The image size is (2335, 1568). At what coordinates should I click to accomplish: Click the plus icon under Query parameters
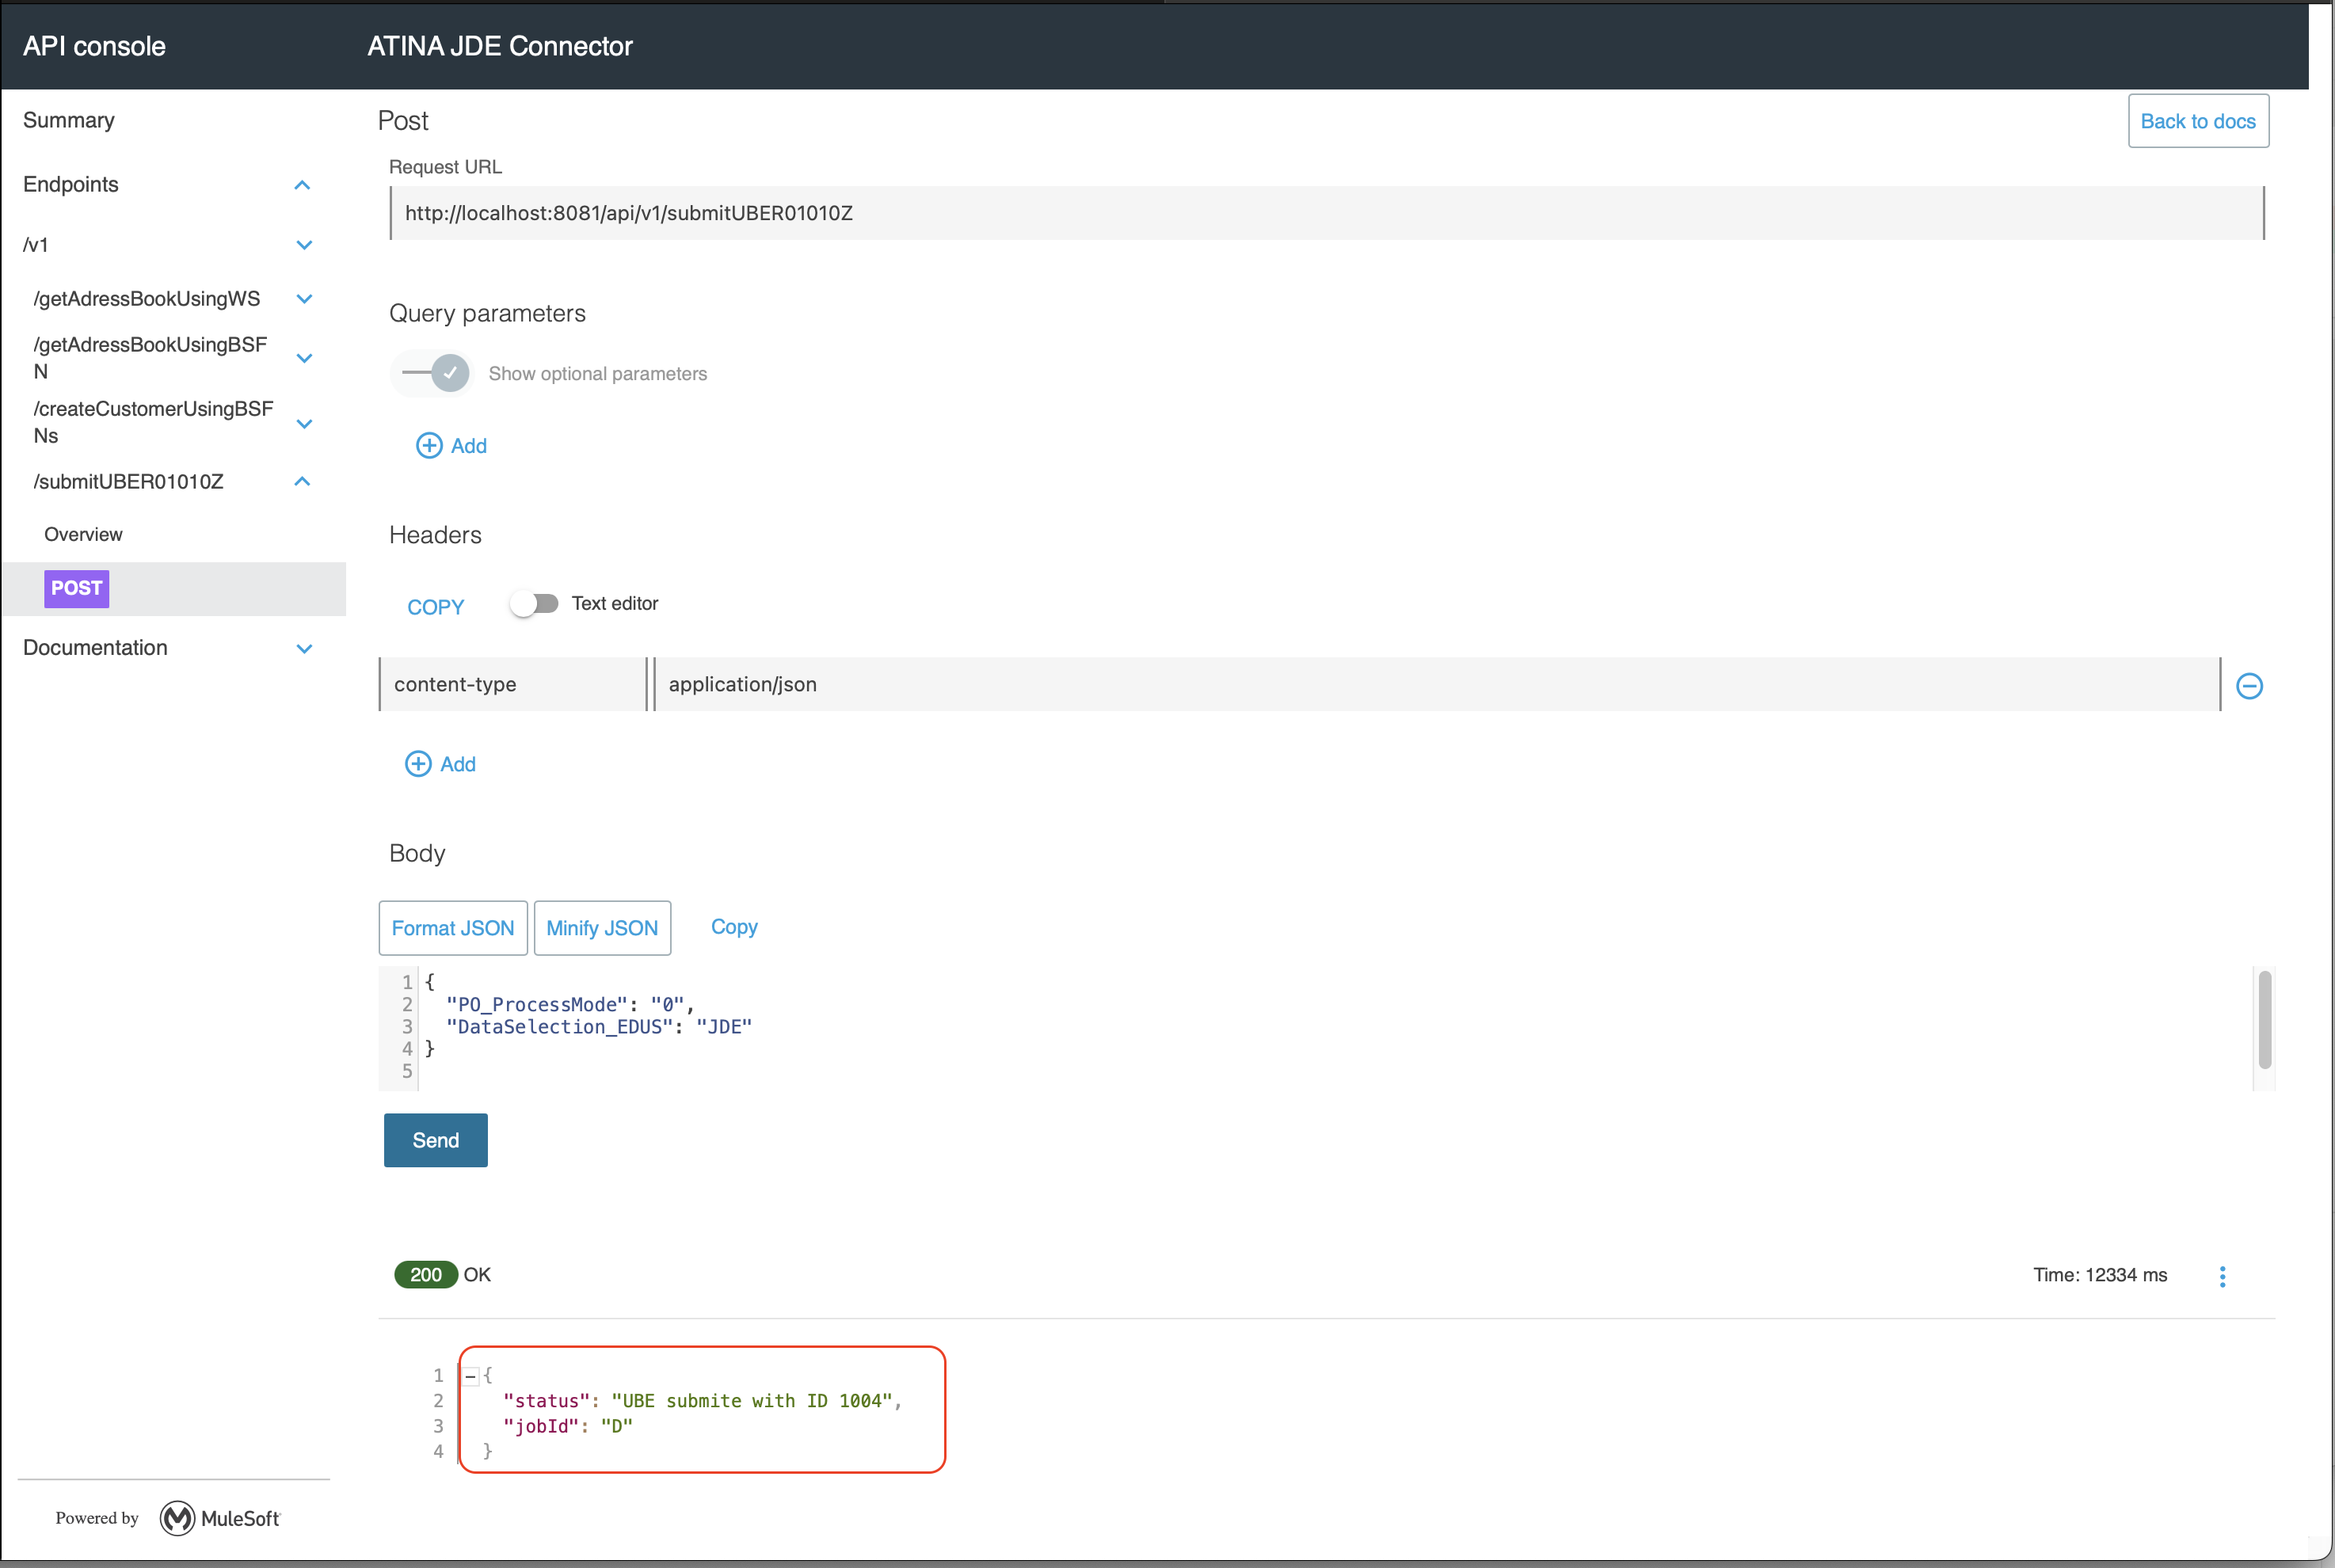(429, 446)
